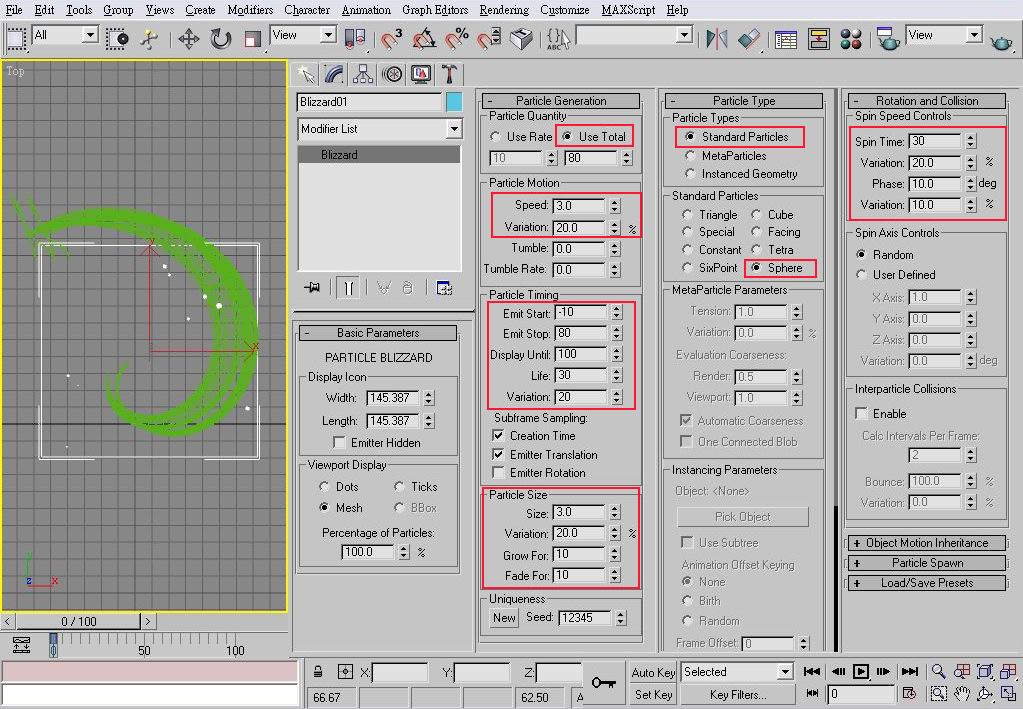Choose Instanced Geometry particle type
The width and height of the screenshot is (1023, 709).
(x=690, y=173)
